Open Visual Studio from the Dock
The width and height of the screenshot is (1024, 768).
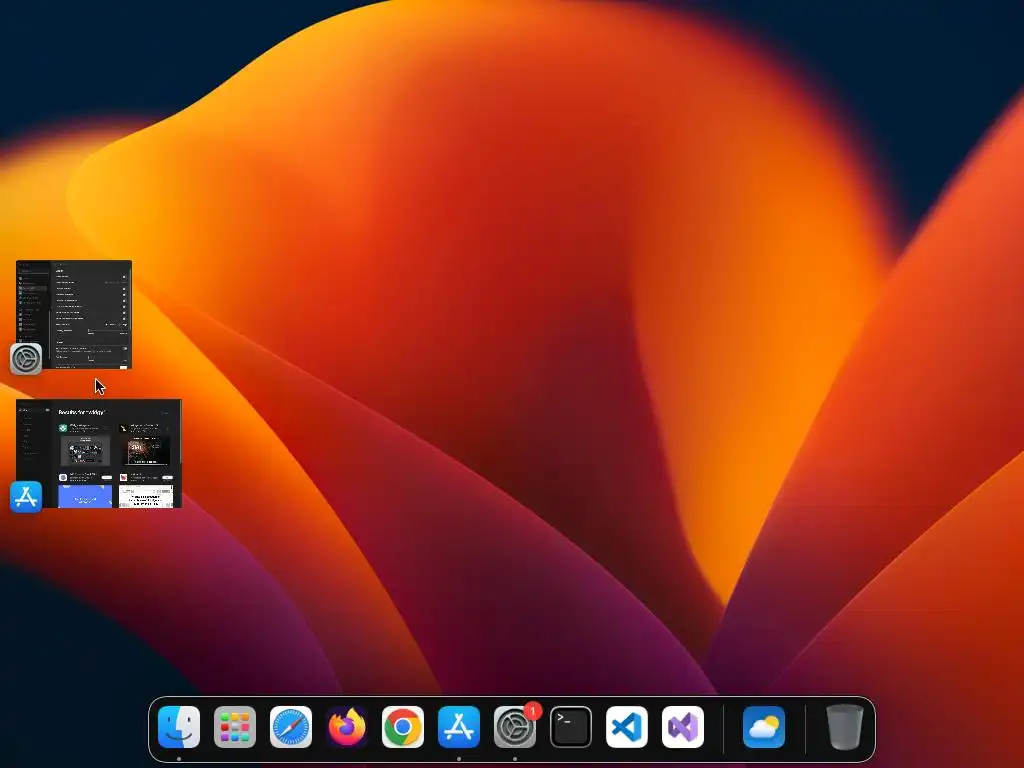[x=683, y=727]
